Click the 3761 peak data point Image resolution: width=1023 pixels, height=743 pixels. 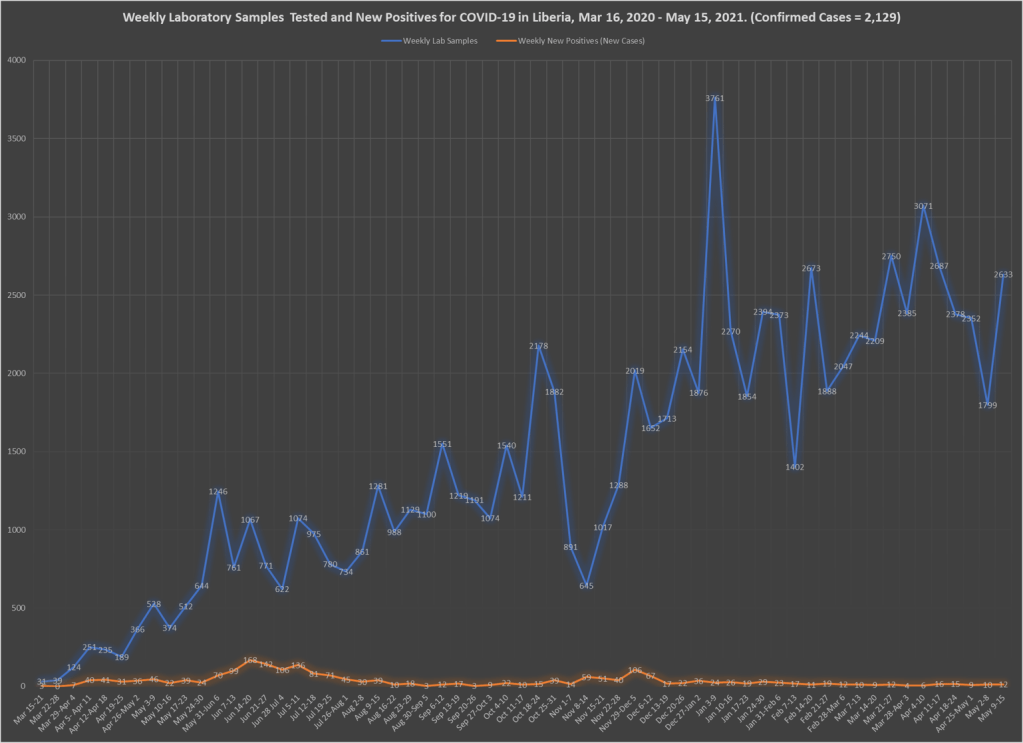tap(714, 98)
